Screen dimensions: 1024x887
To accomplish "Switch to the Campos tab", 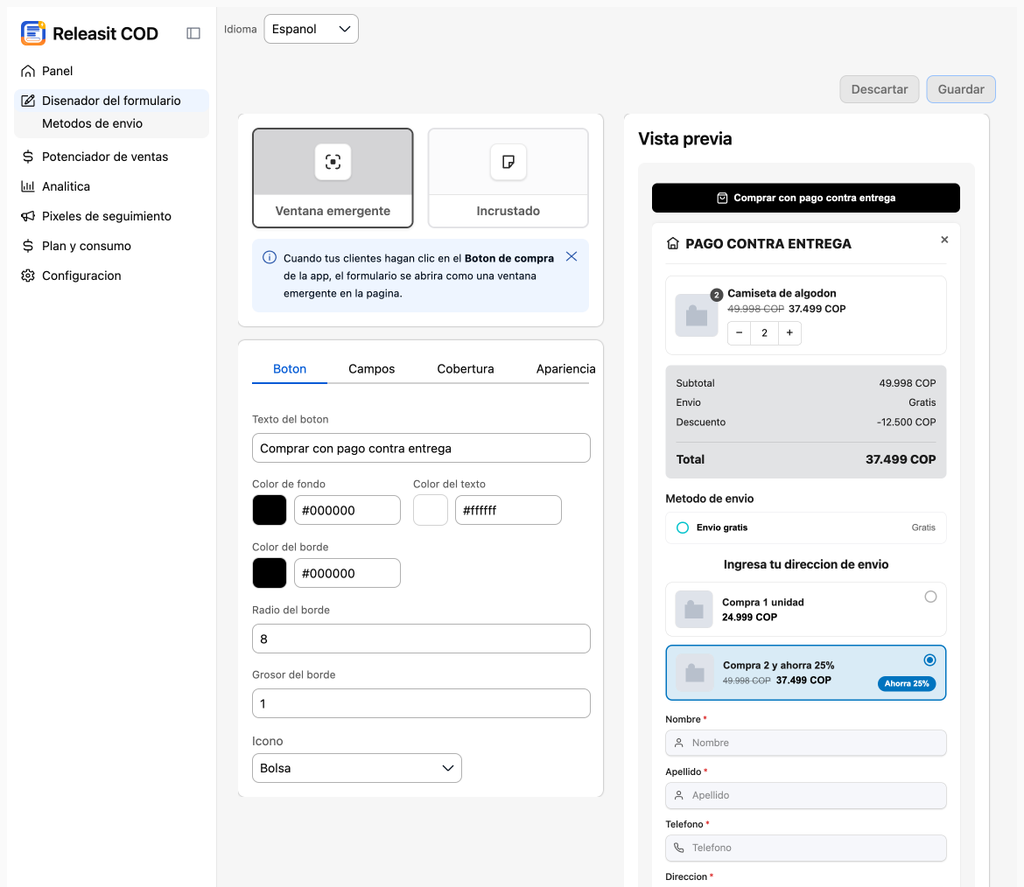I will (x=372, y=369).
